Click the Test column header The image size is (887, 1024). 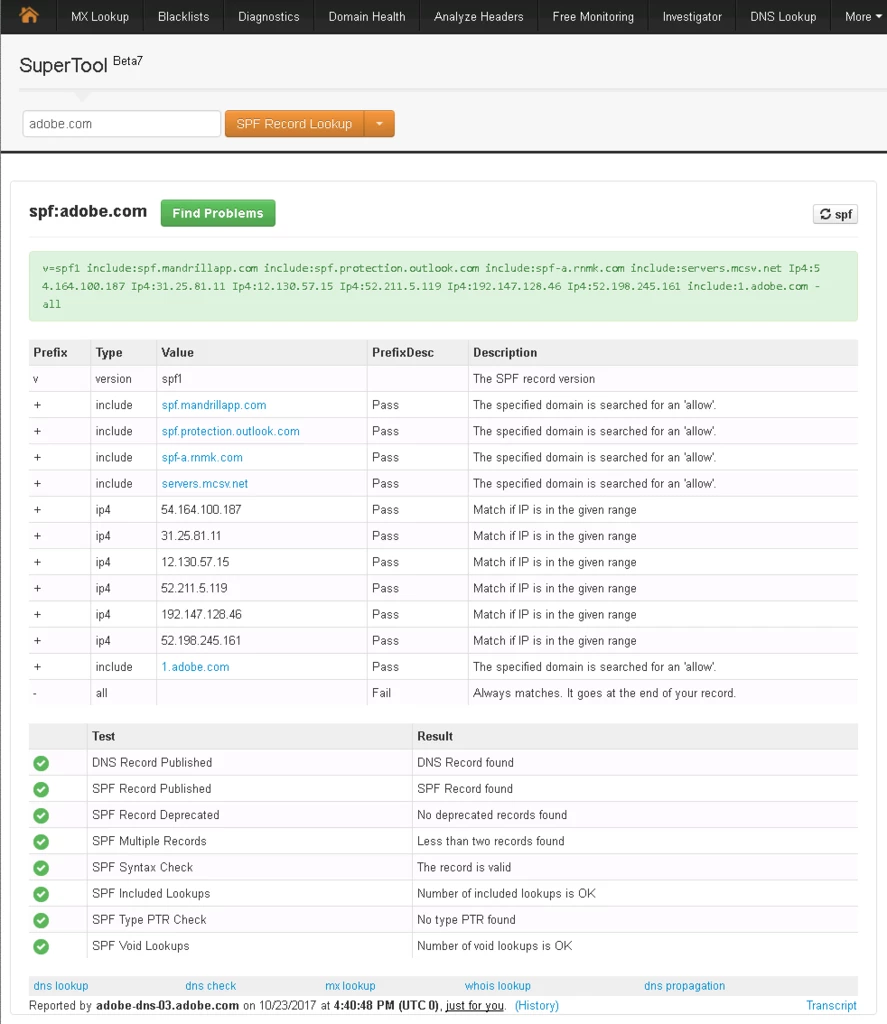click(103, 737)
